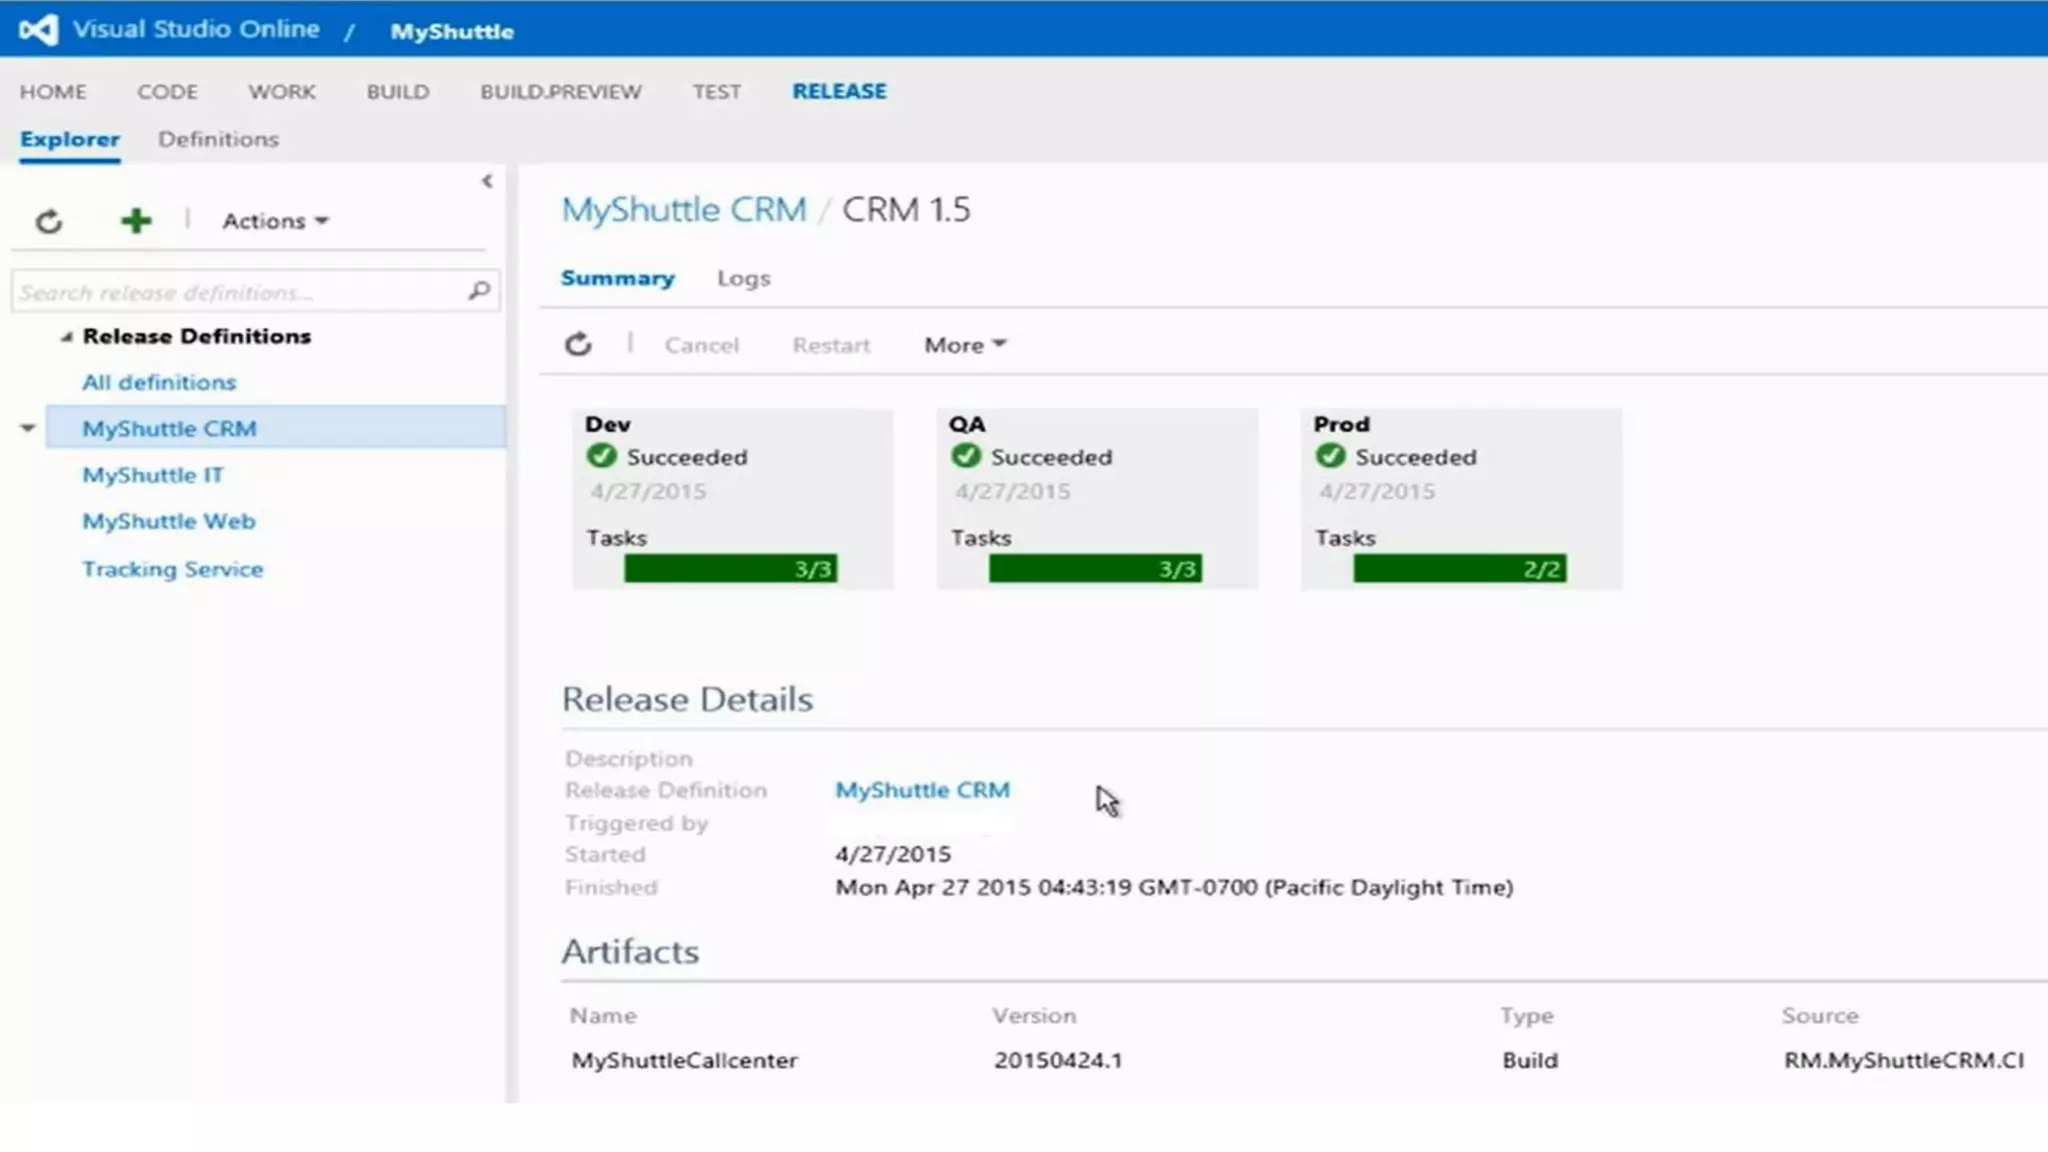Click the Visual Studio logo icon

38,30
